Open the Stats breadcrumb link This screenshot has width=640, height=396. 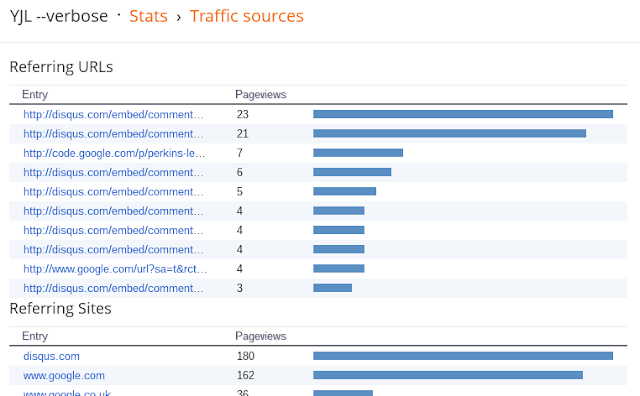[x=148, y=16]
